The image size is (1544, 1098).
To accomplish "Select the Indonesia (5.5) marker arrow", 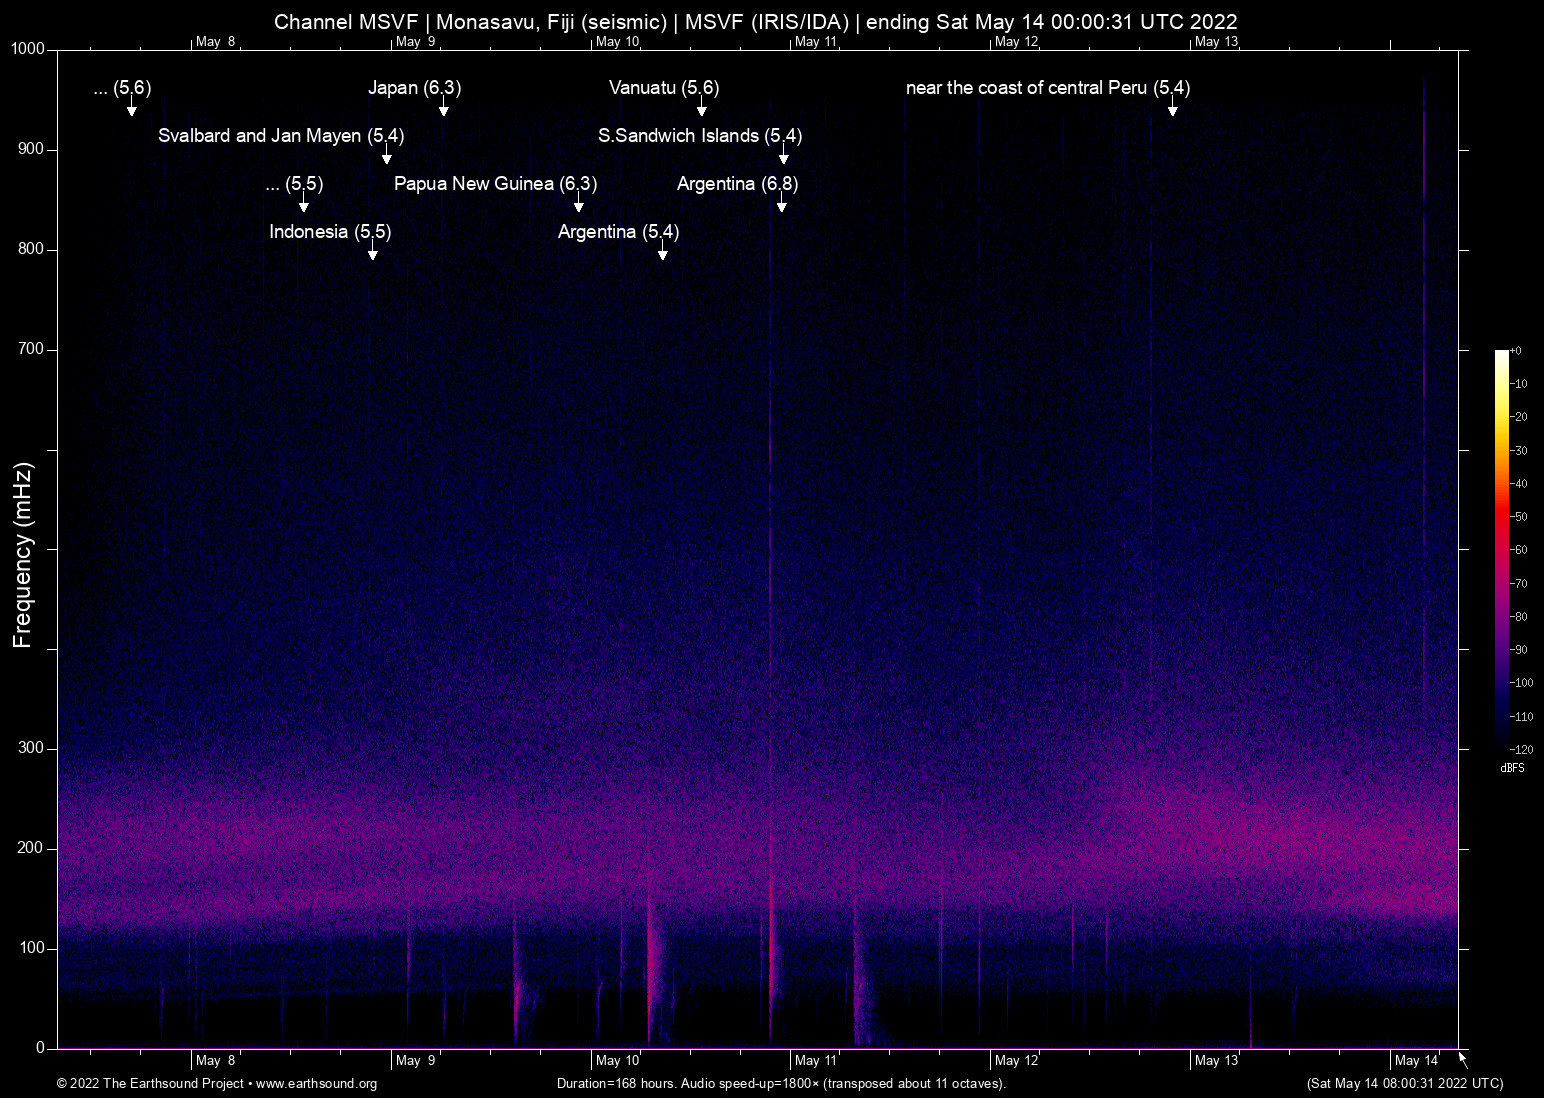I will 372,254.
